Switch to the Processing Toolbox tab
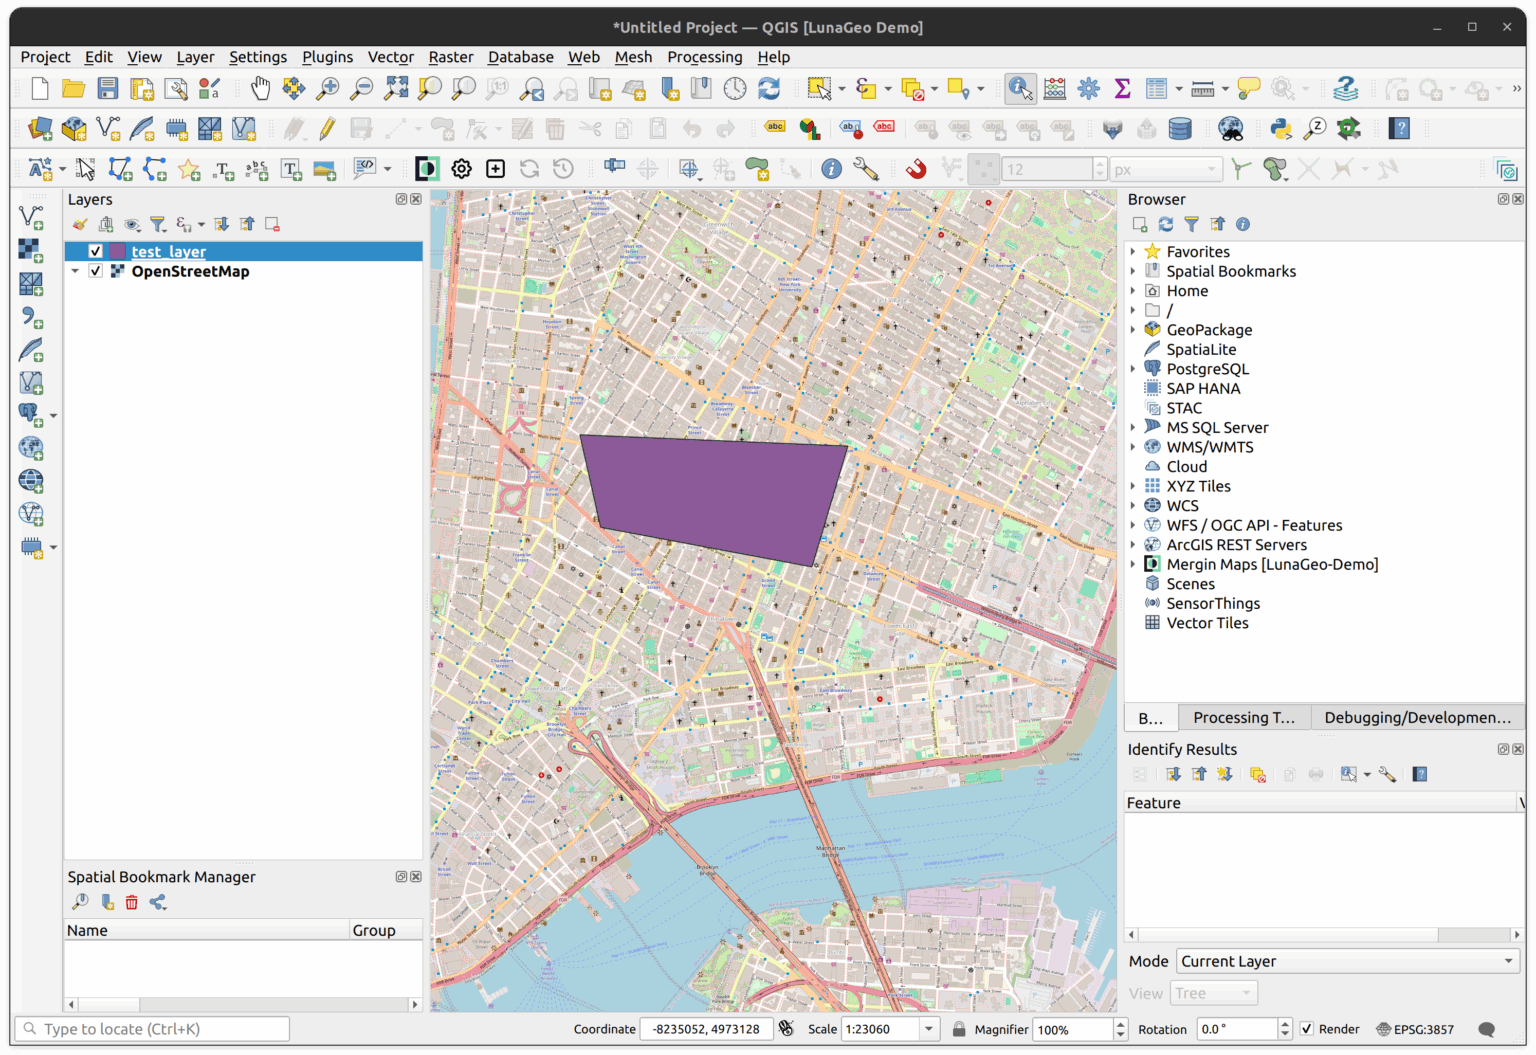The width and height of the screenshot is (1536, 1055). click(x=1244, y=718)
